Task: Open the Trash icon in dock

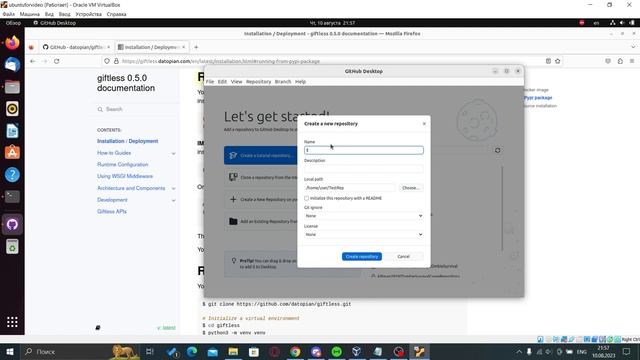Action: coord(12,247)
